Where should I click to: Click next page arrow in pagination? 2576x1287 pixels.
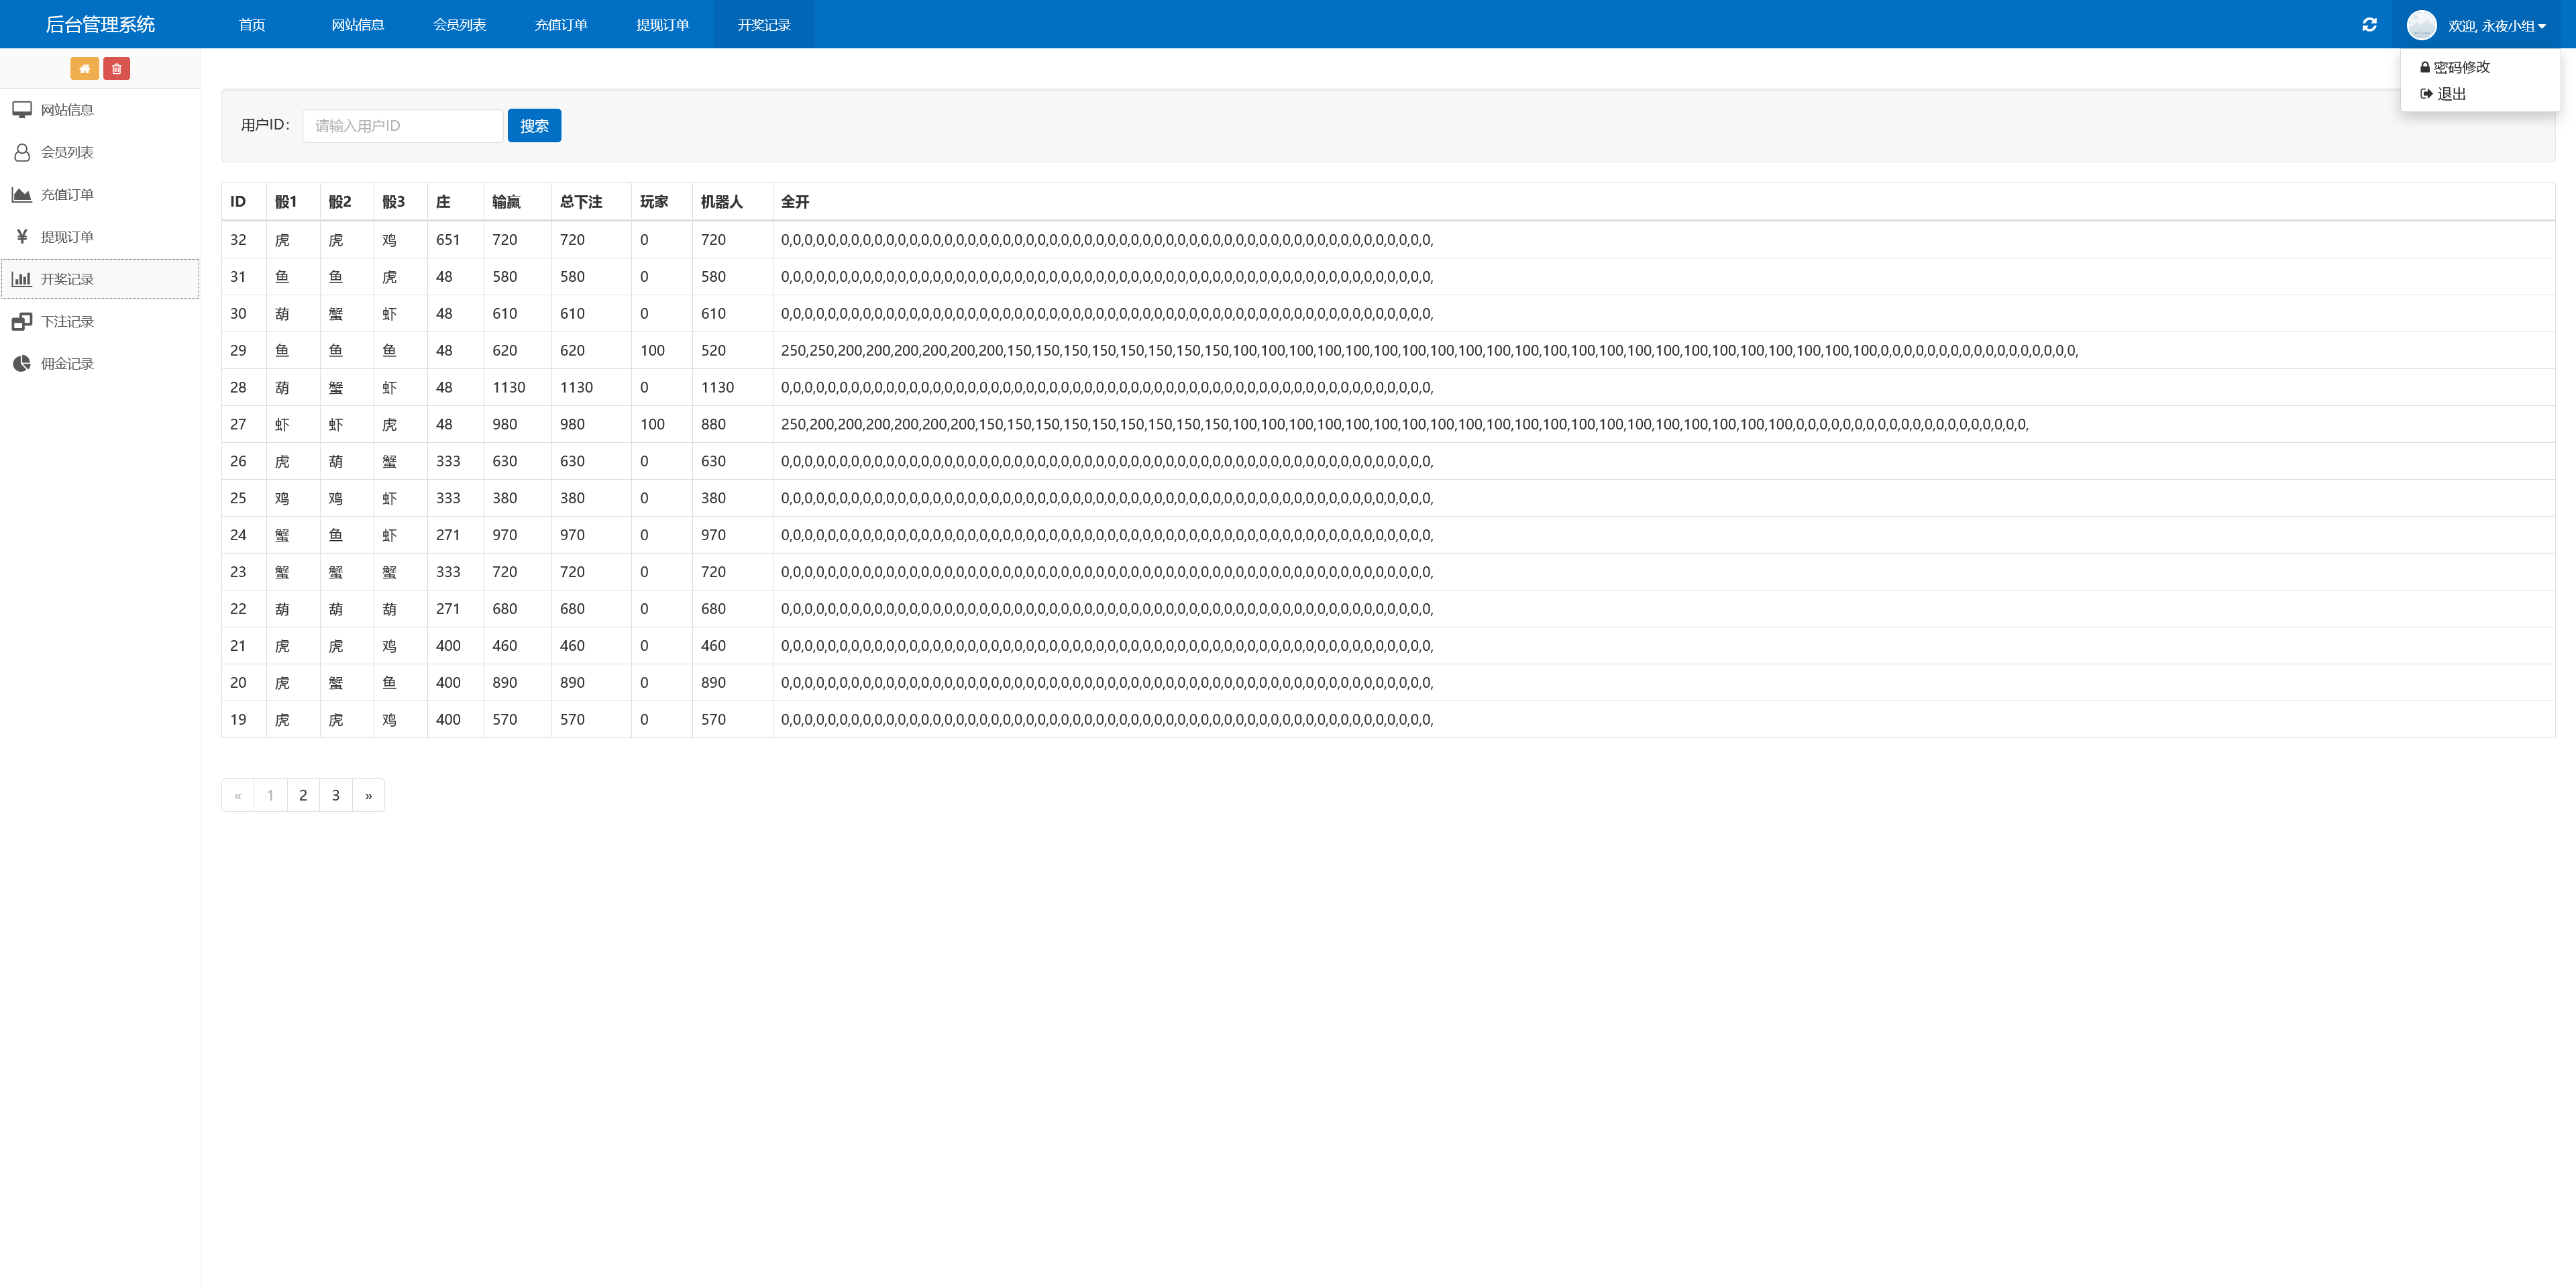368,796
